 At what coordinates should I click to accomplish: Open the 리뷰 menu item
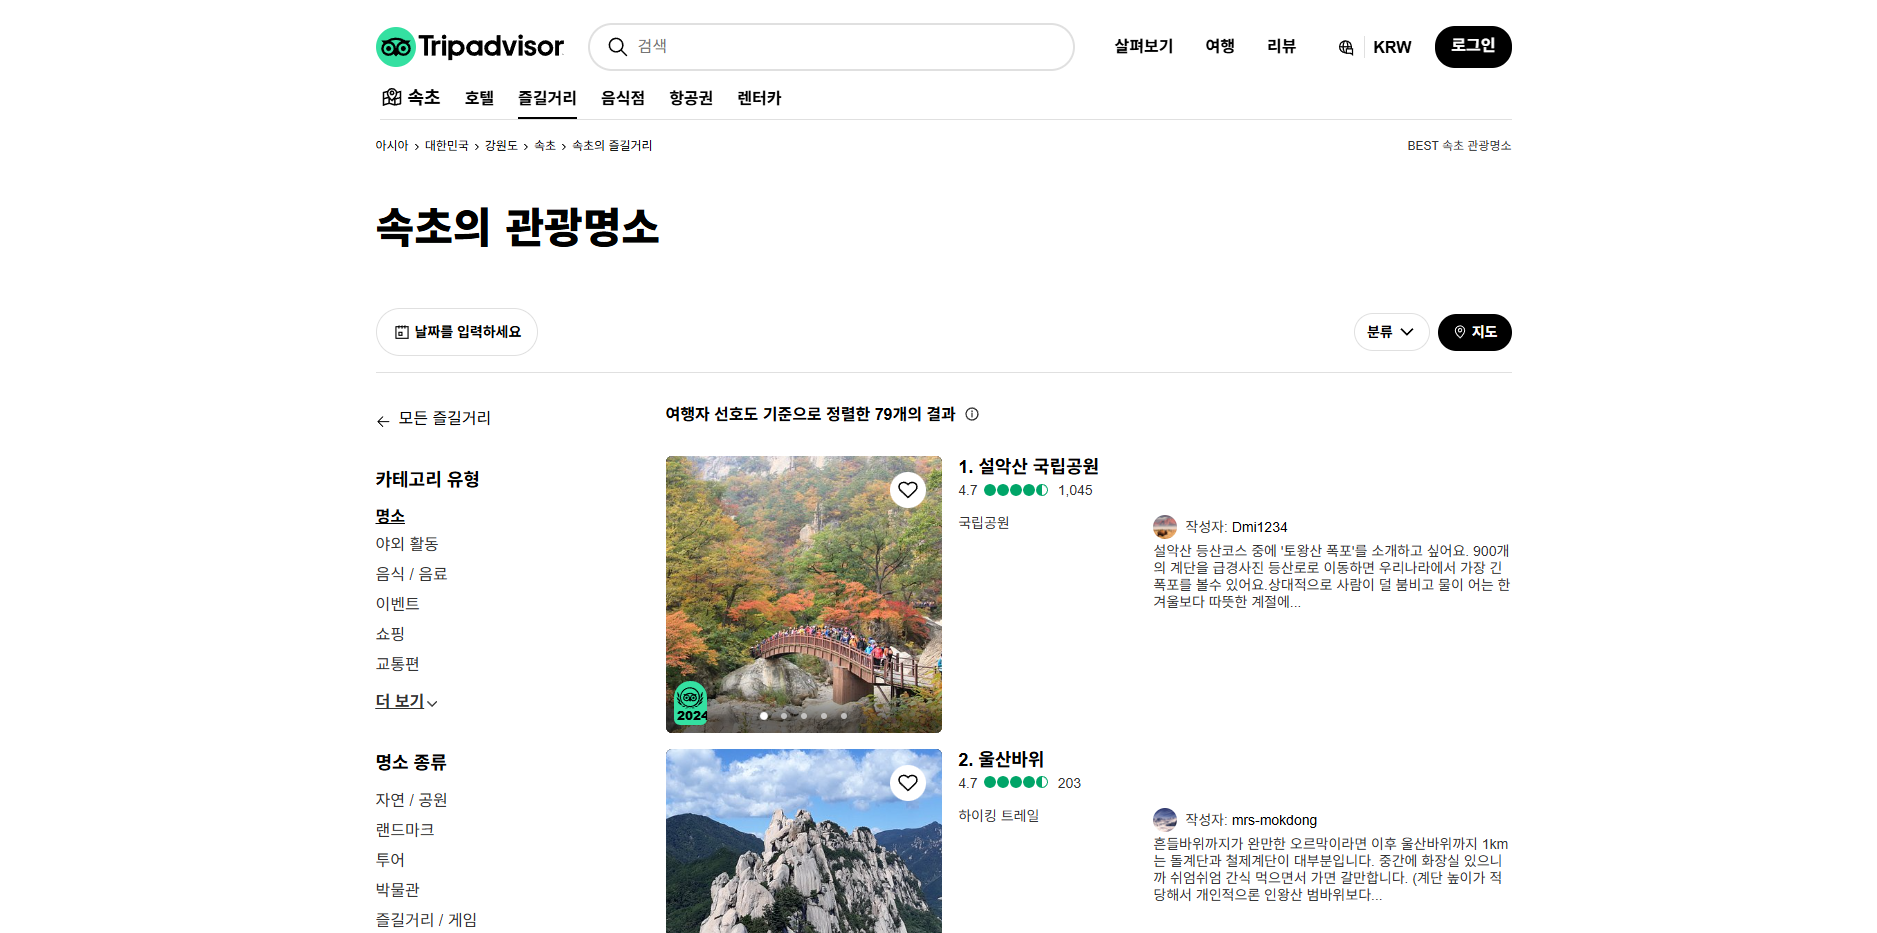coord(1281,46)
